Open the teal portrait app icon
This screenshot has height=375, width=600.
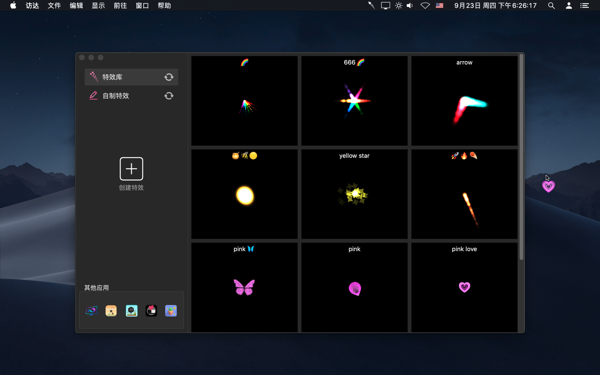coord(131,310)
